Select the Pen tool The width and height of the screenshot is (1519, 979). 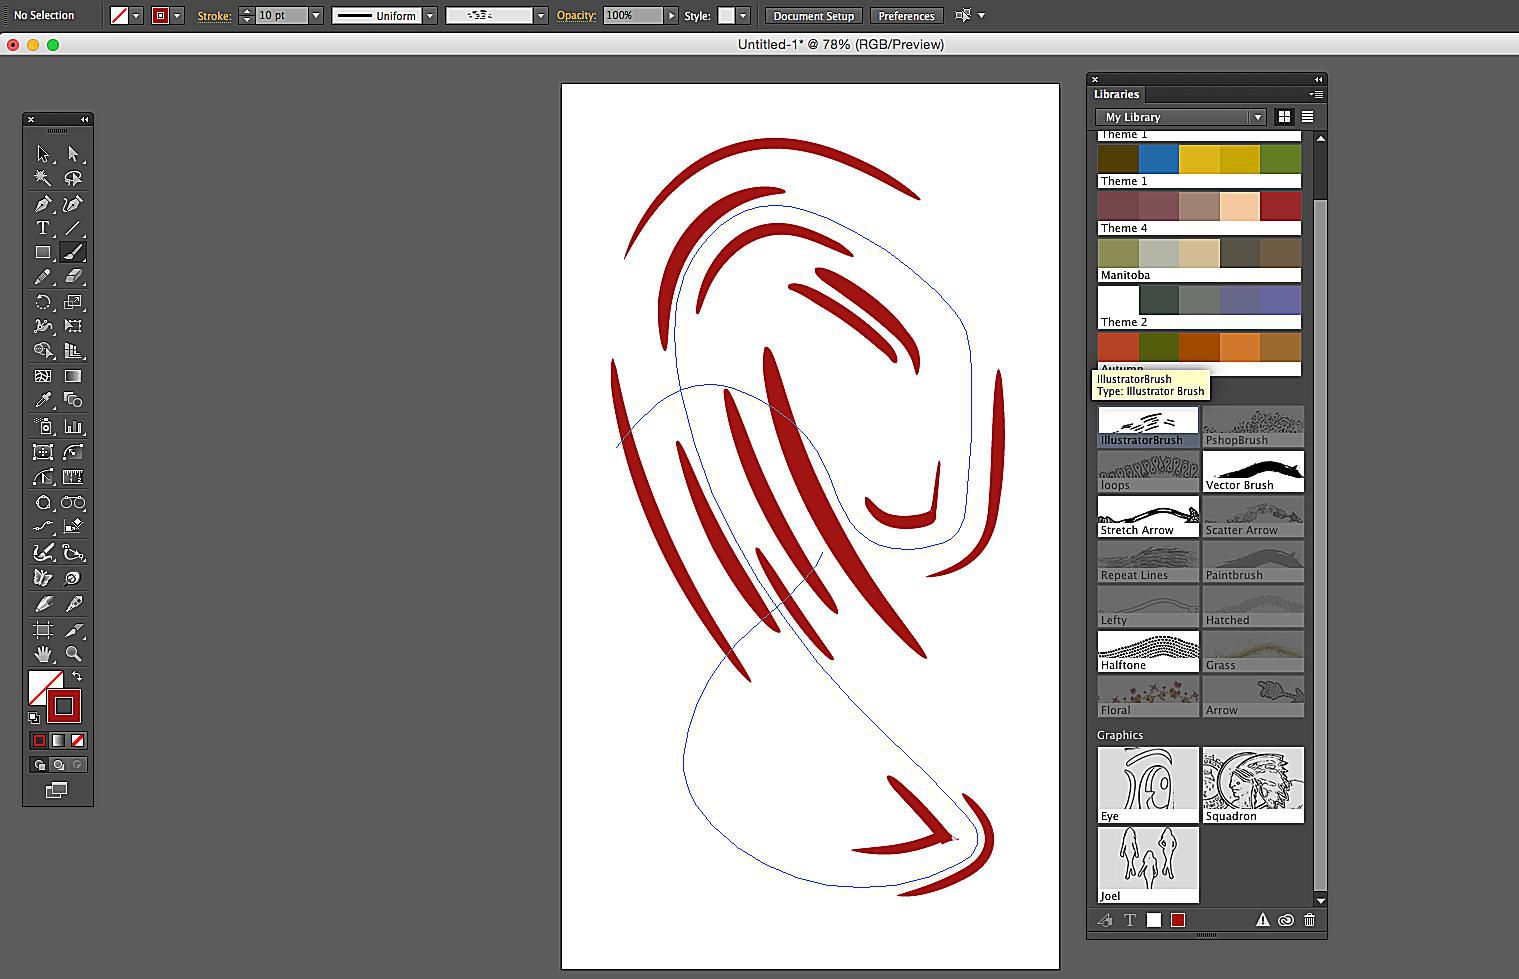(x=43, y=204)
